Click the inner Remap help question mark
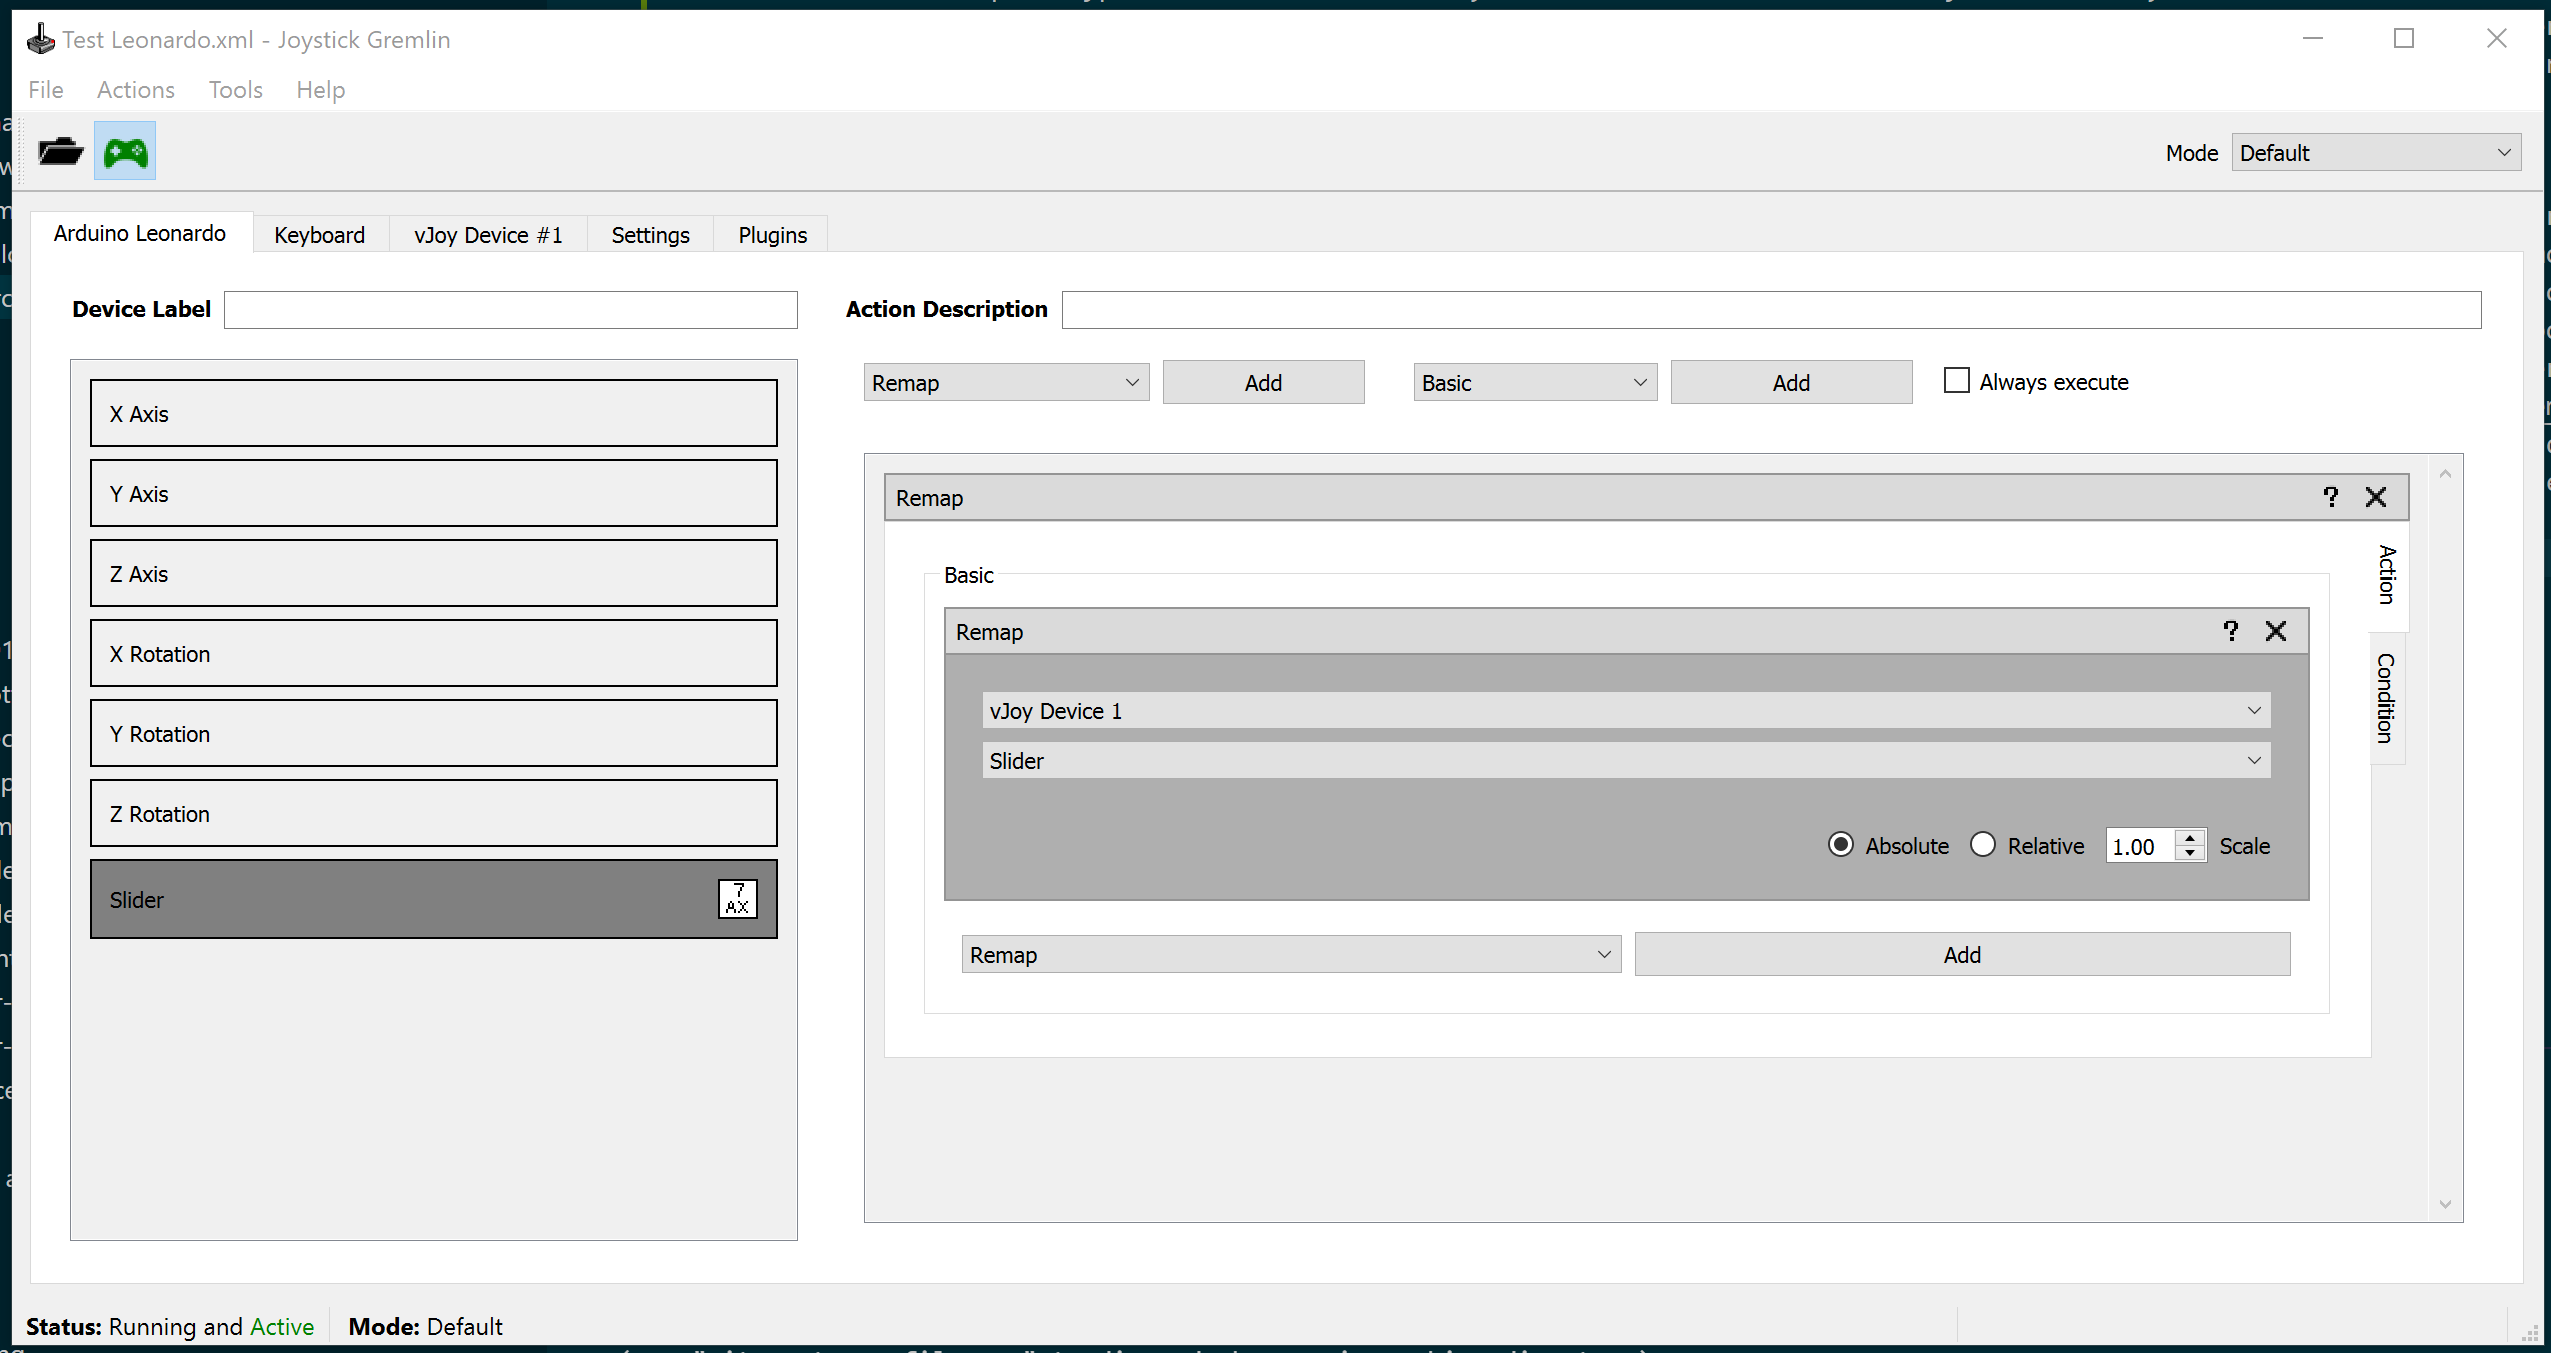 [x=2230, y=631]
